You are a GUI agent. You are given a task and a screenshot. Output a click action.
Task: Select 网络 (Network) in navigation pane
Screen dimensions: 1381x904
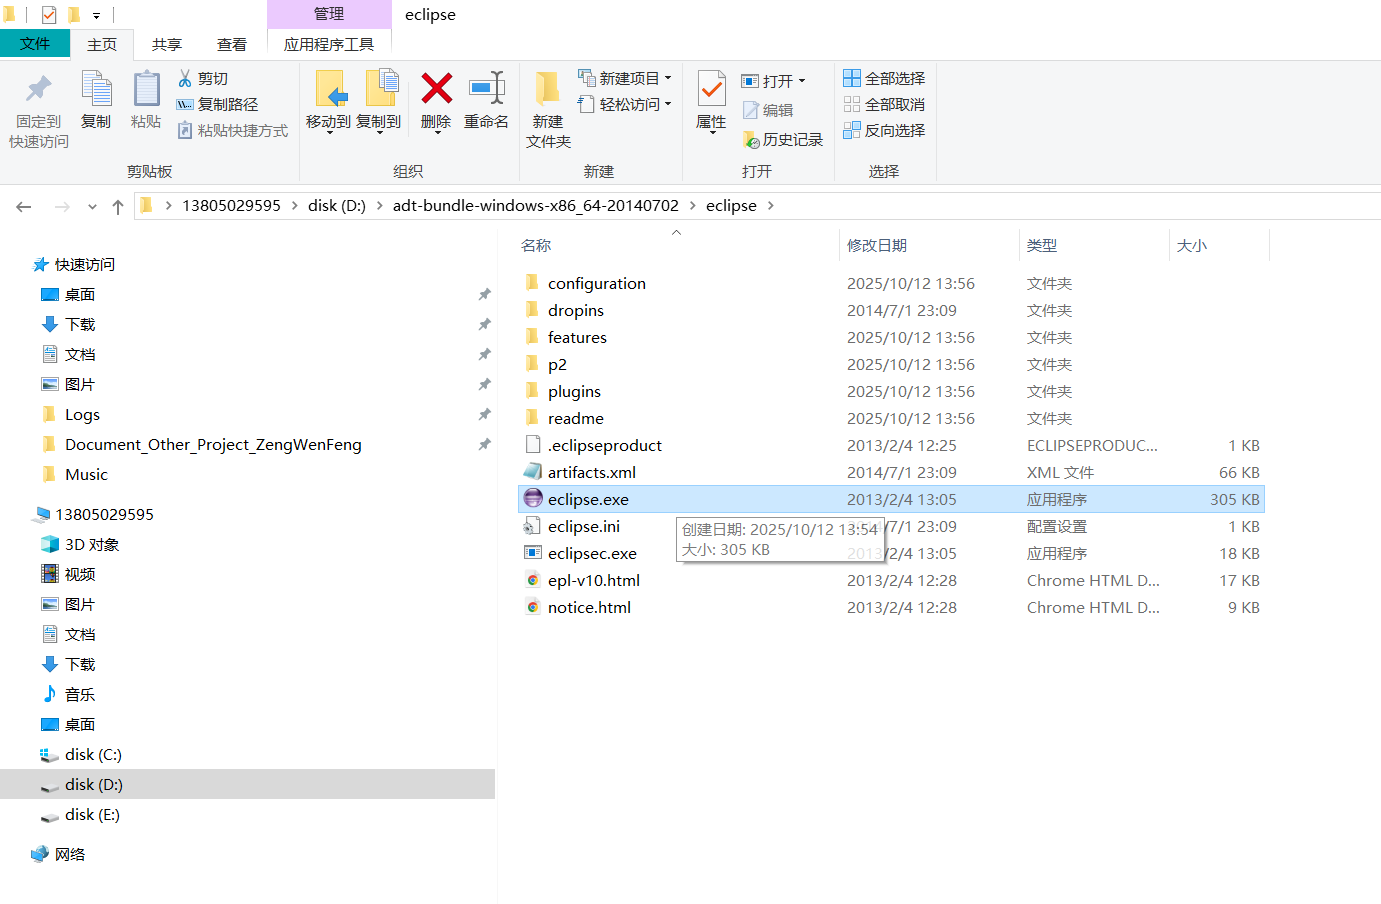tap(70, 854)
